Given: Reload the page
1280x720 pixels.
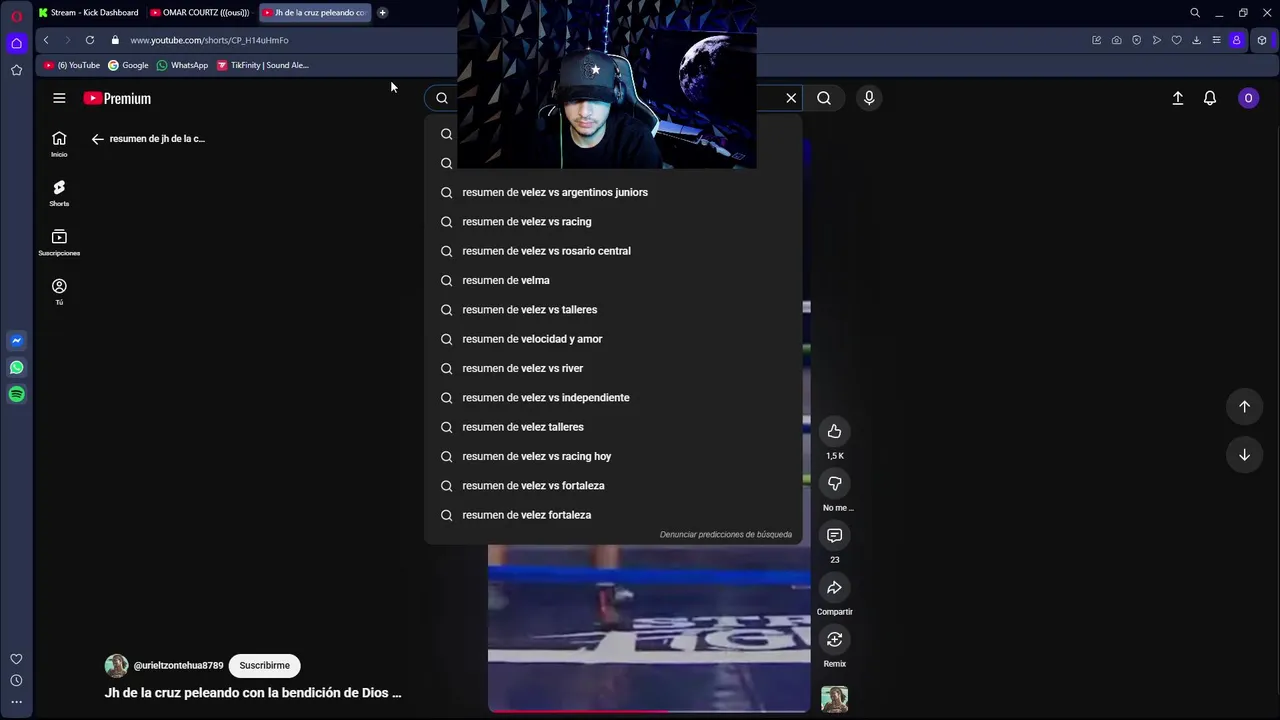Looking at the screenshot, I should coord(90,40).
